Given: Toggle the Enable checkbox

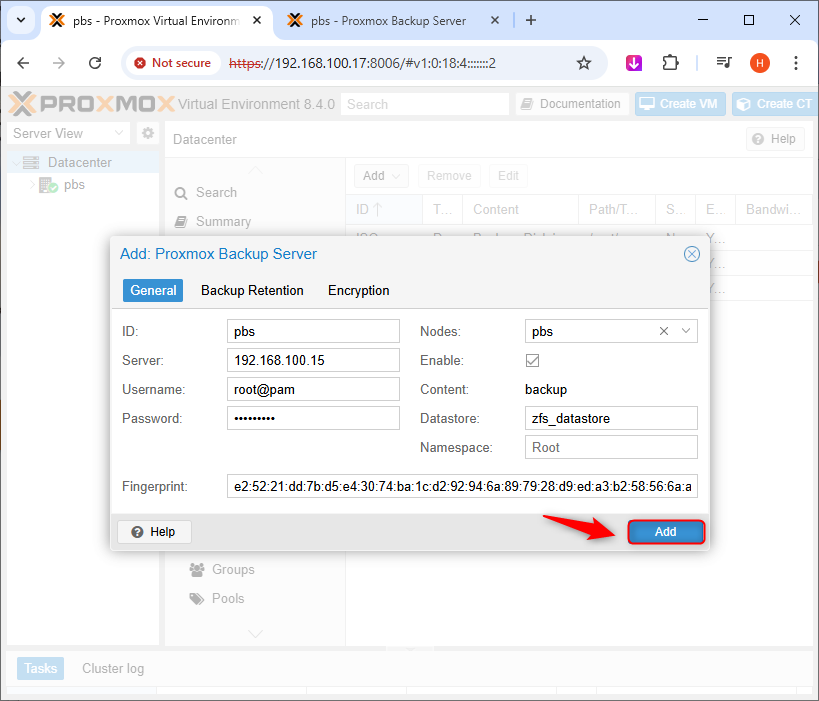Looking at the screenshot, I should click(x=532, y=360).
